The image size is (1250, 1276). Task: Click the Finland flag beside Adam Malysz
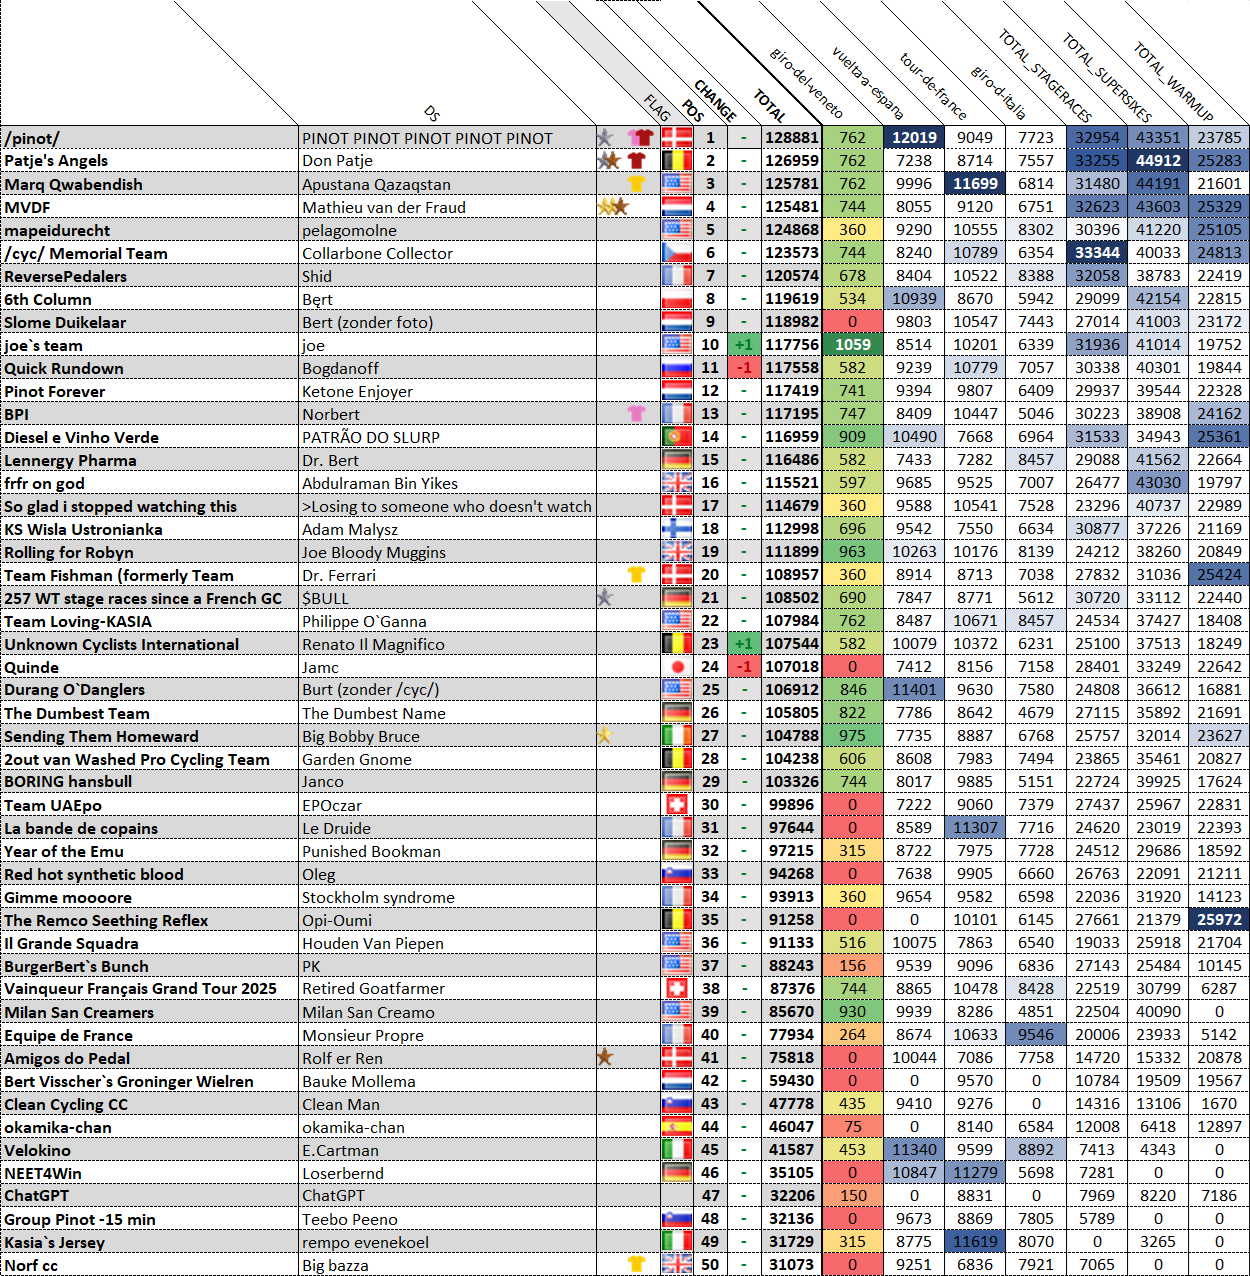pos(677,529)
